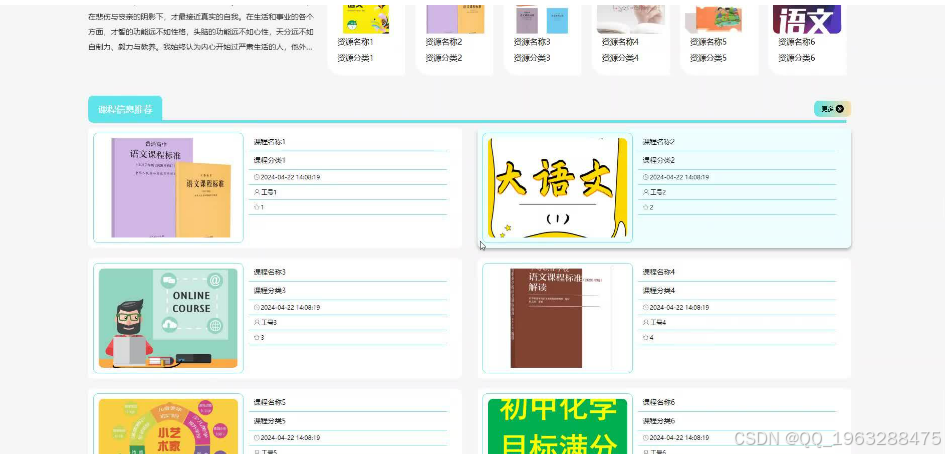Open the purple 语文课程标准 course cover image
Viewport: 945px width, 454px height.
(168, 188)
